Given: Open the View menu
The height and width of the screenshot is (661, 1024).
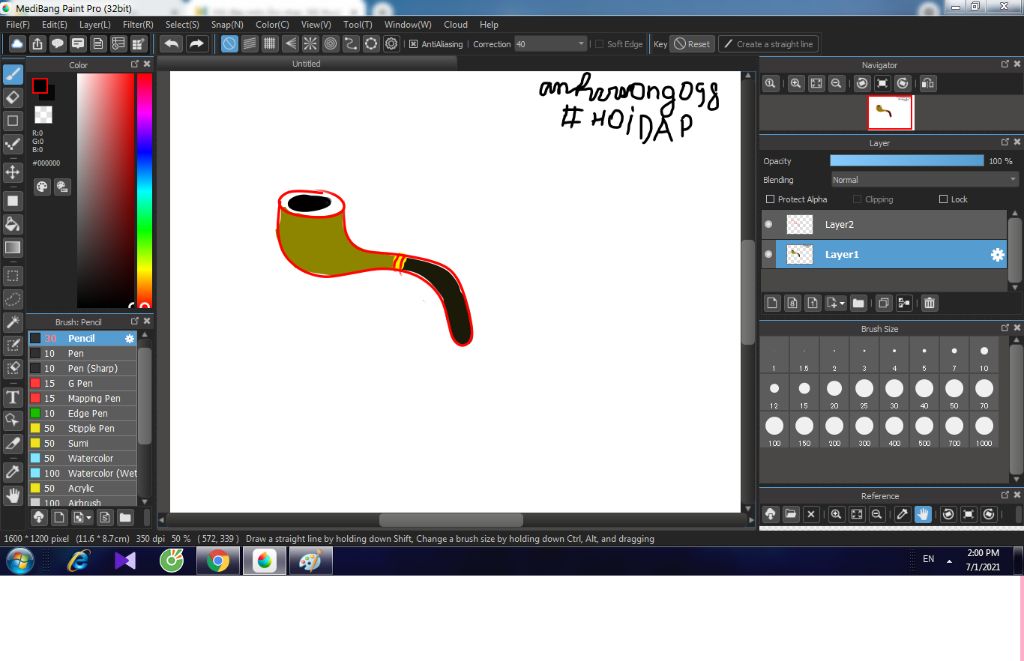Looking at the screenshot, I should coord(316,24).
